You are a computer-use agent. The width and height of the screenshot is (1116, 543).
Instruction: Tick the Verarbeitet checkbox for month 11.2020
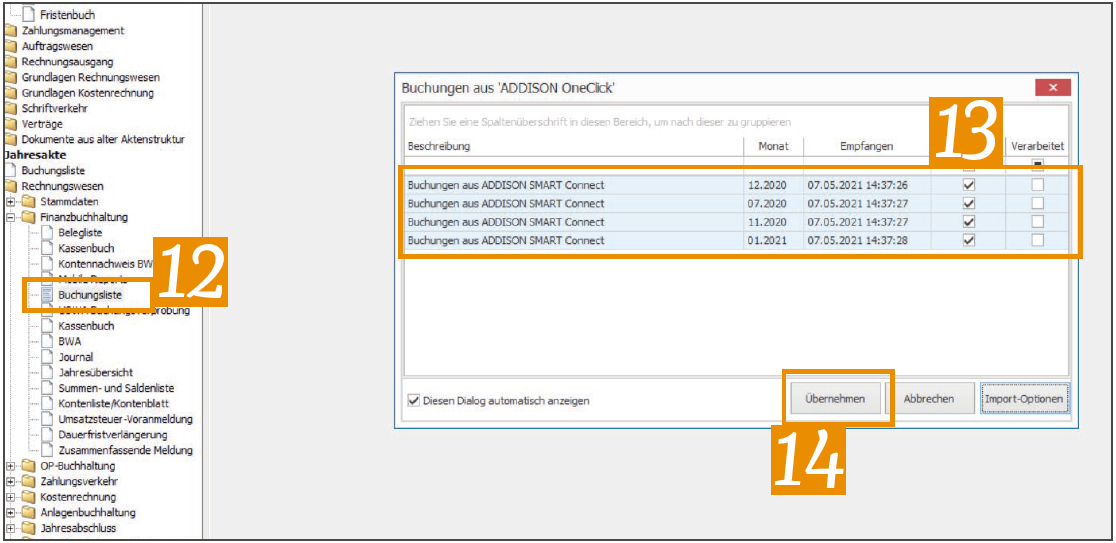(1038, 222)
